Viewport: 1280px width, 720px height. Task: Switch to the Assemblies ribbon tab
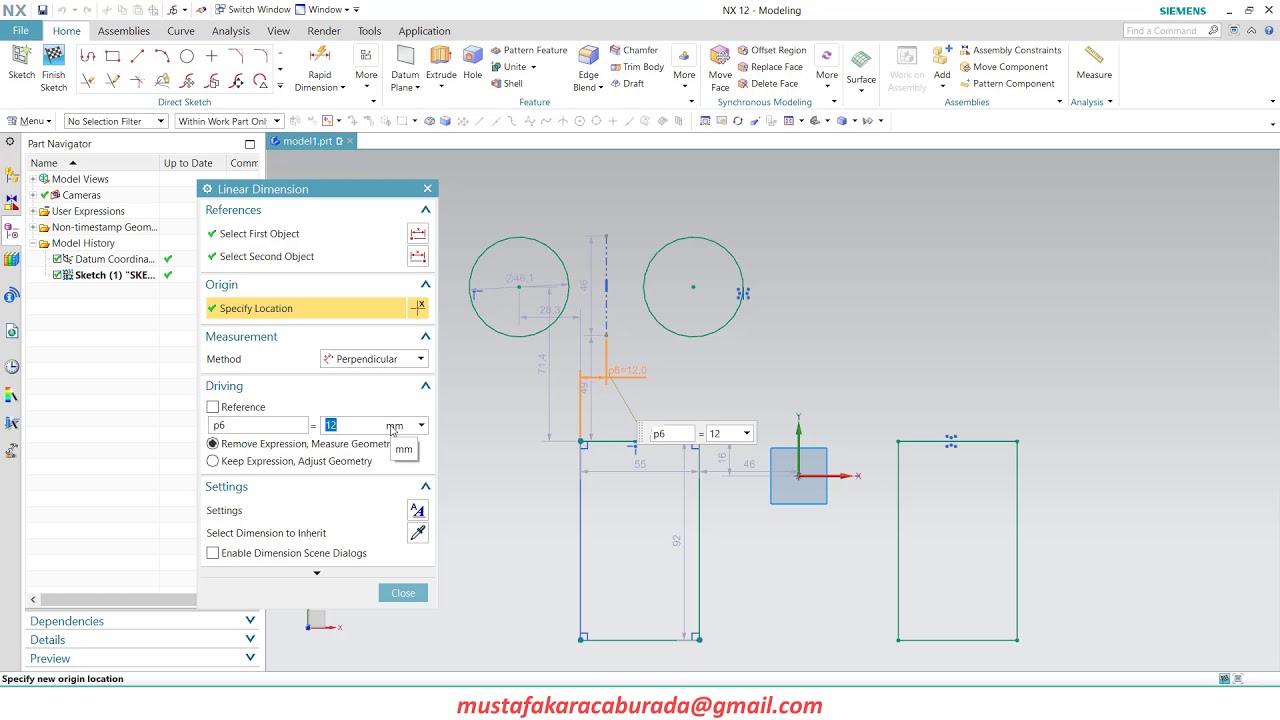(x=124, y=31)
